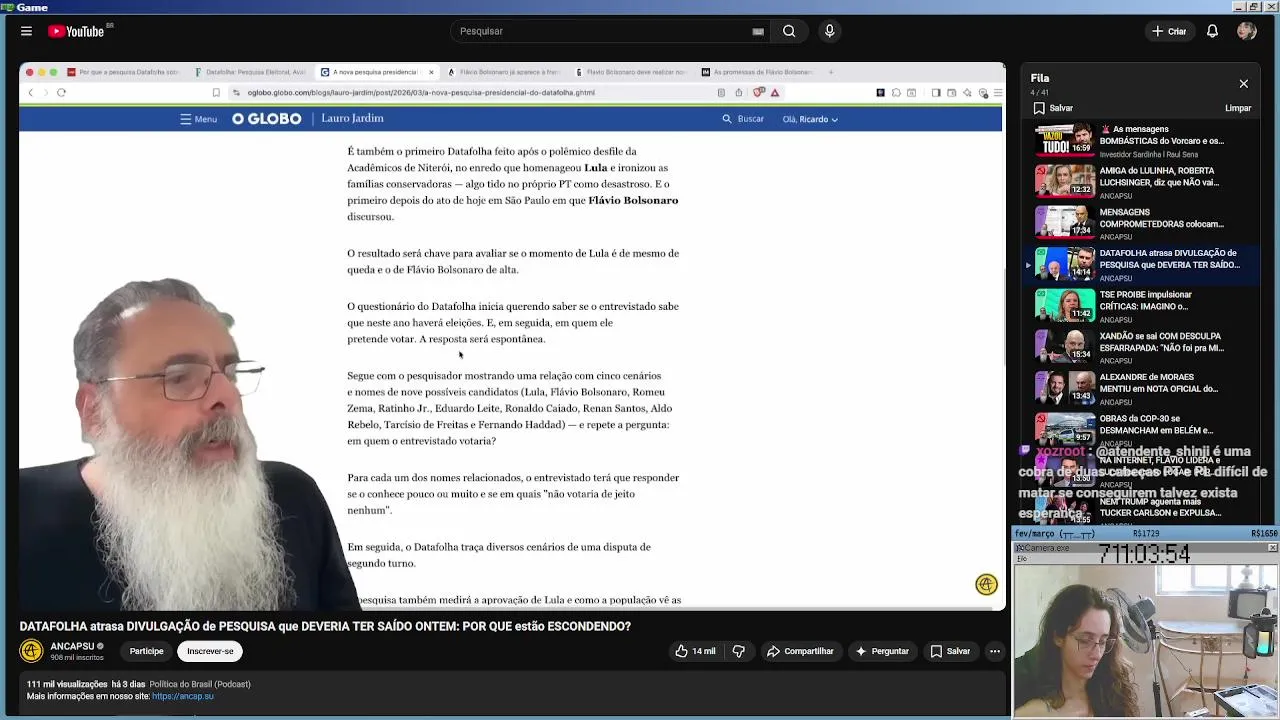Reload the page in the video's browser
The image size is (1280, 720).
[61, 92]
